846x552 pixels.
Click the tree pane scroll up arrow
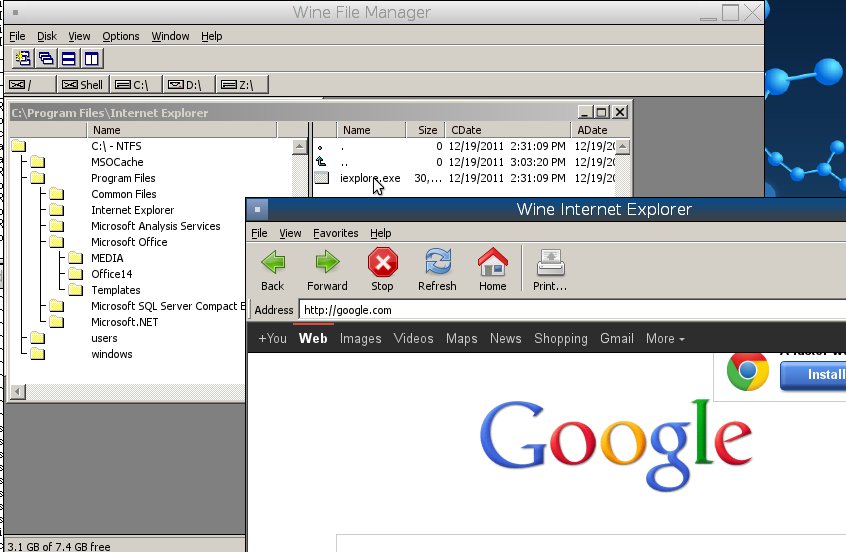(x=299, y=147)
